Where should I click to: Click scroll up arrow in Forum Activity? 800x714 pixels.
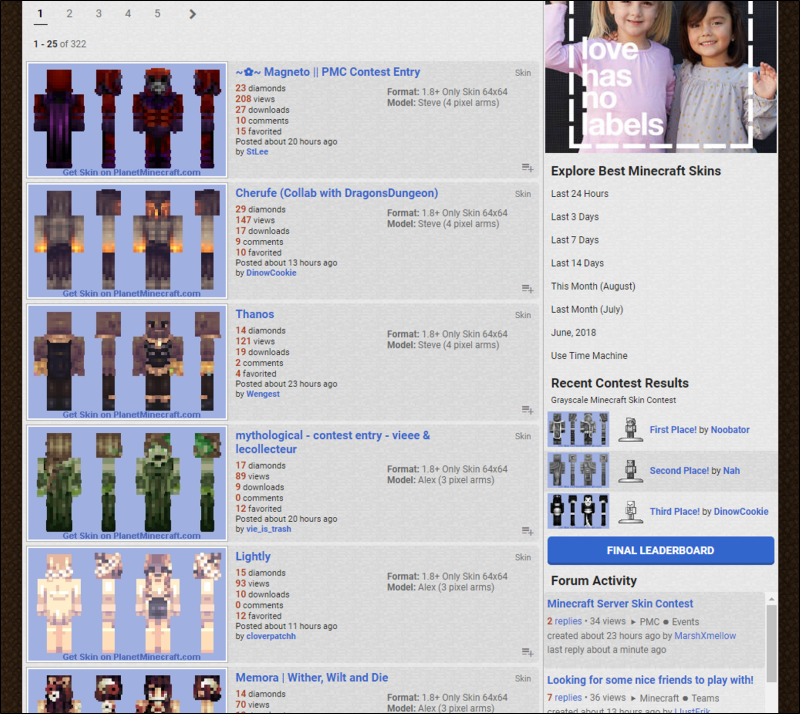(x=771, y=599)
